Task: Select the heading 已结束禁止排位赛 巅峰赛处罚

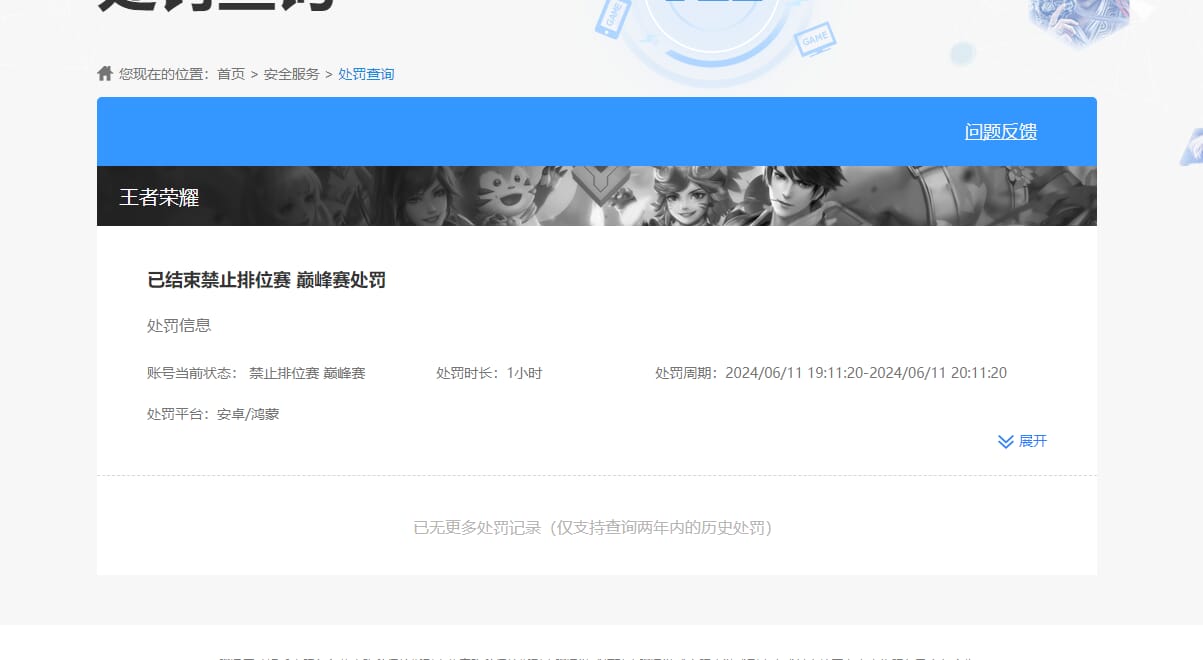Action: [x=267, y=280]
